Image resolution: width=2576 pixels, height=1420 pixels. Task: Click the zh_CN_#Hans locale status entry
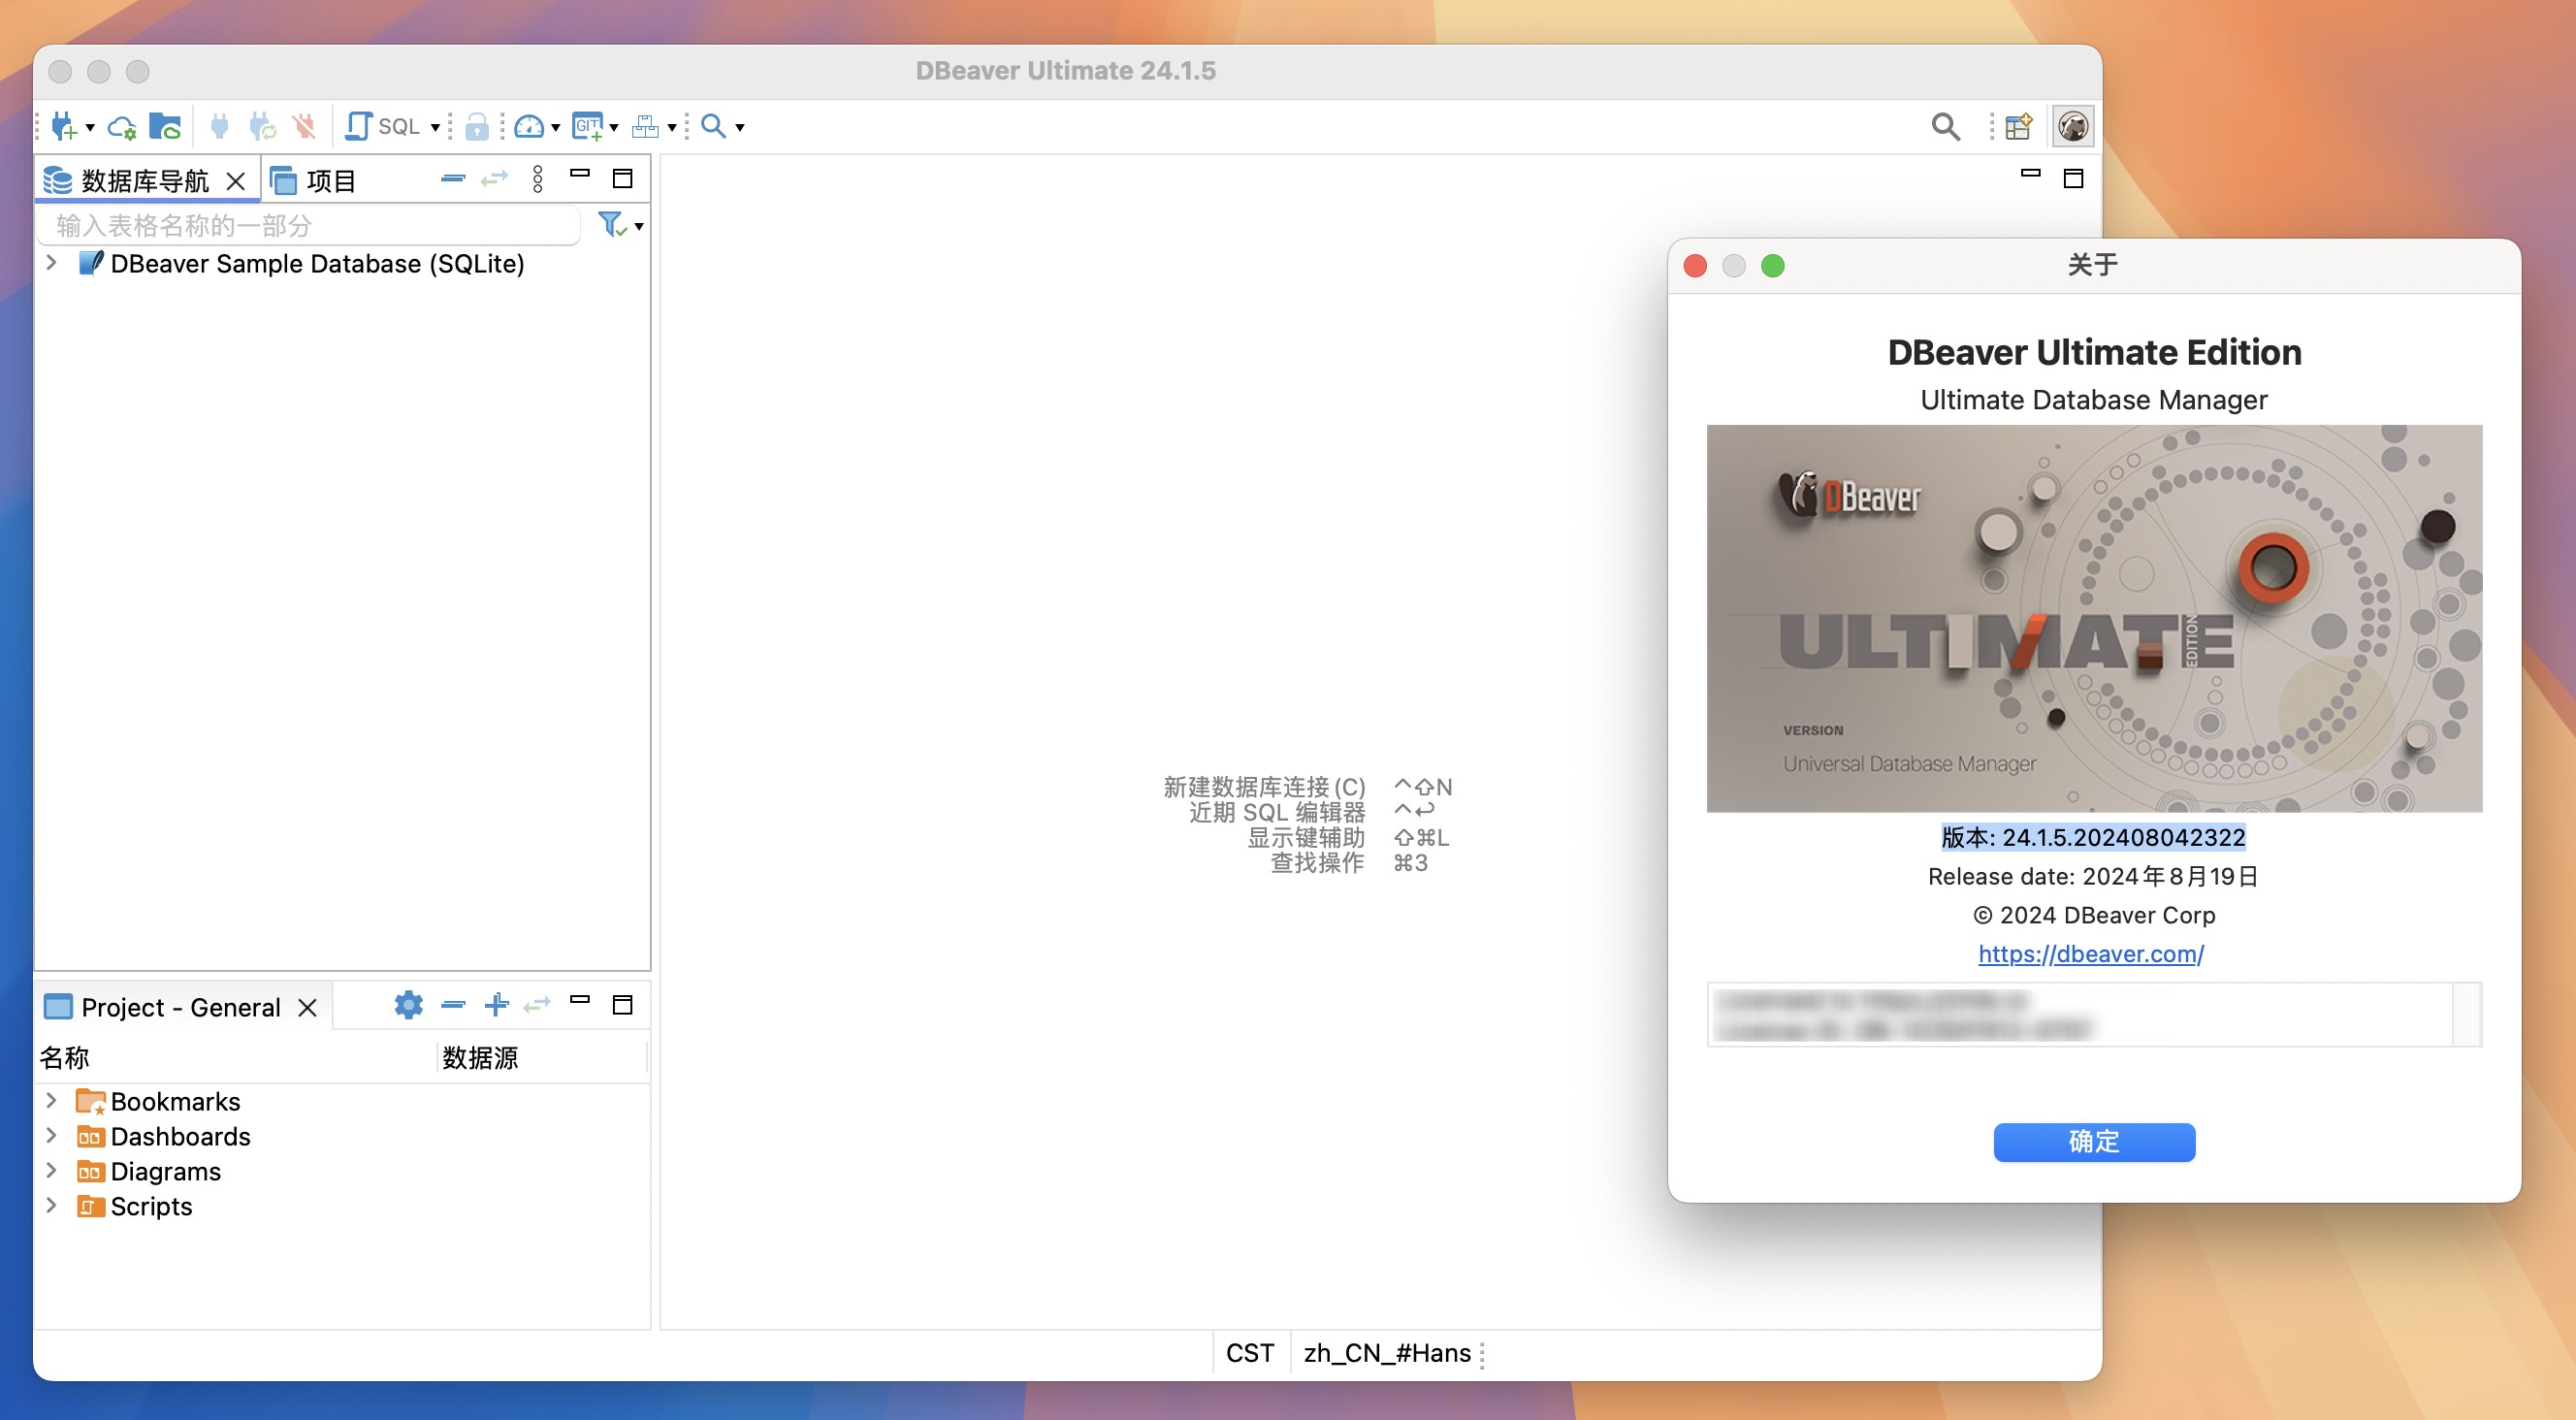[x=1387, y=1352]
